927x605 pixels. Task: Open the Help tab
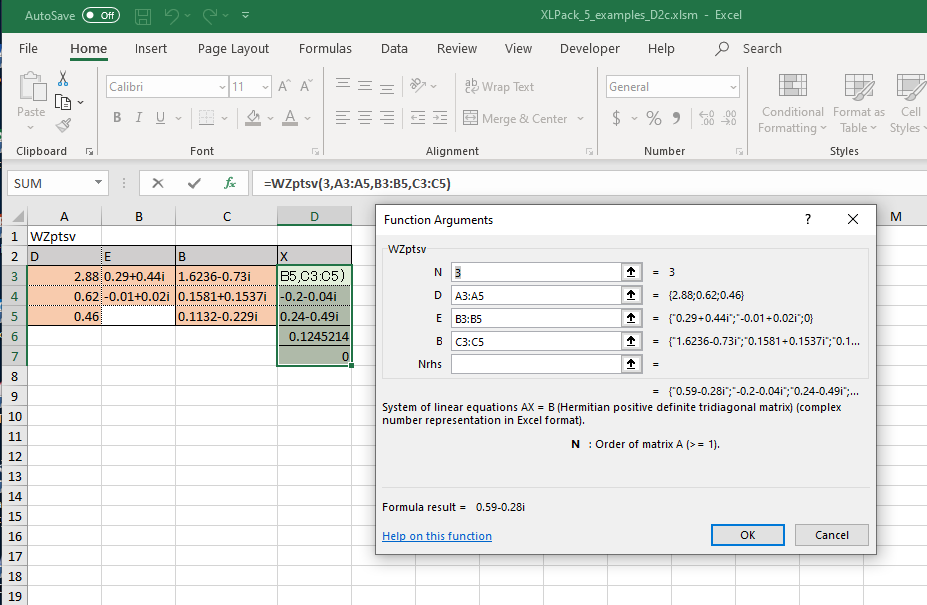[x=661, y=48]
